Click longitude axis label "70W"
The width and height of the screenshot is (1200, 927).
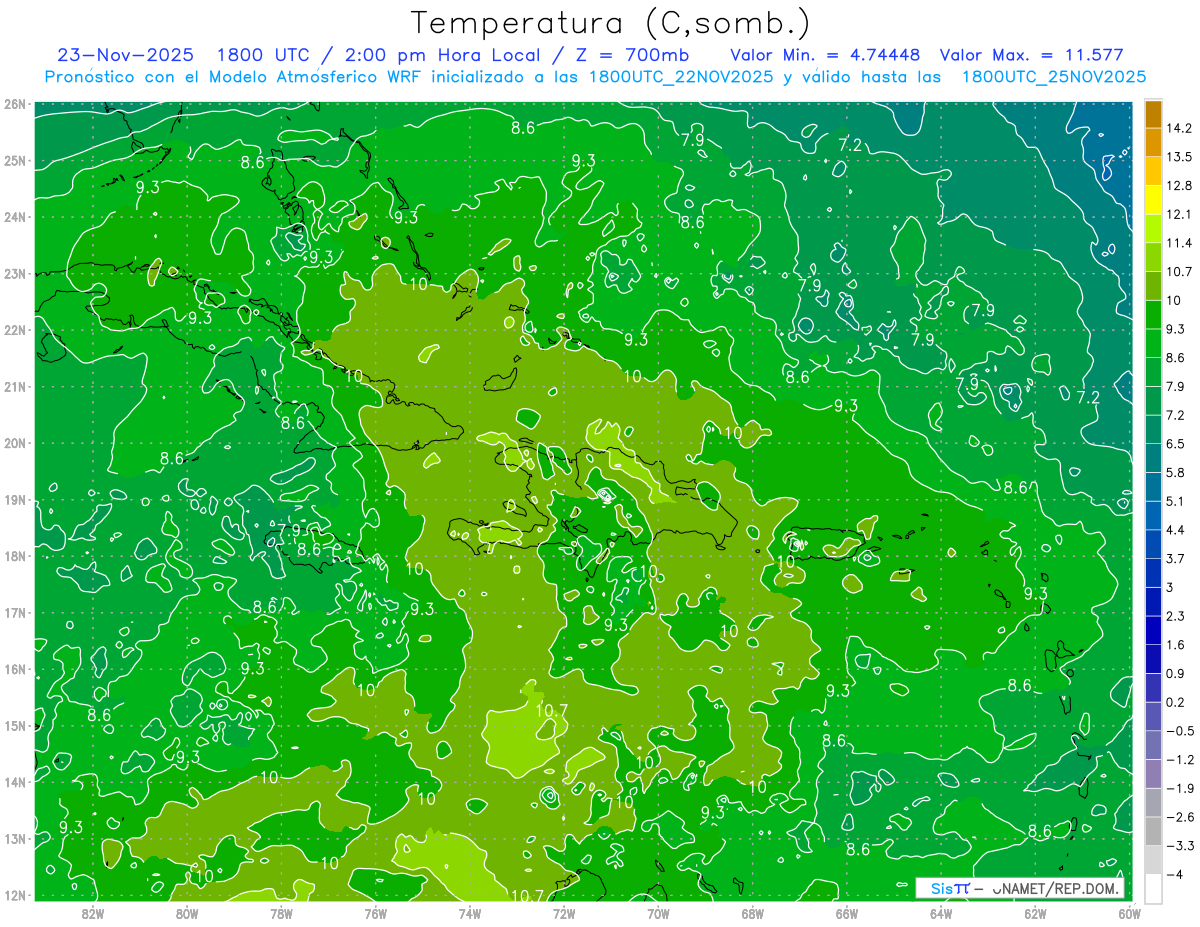coord(658,913)
